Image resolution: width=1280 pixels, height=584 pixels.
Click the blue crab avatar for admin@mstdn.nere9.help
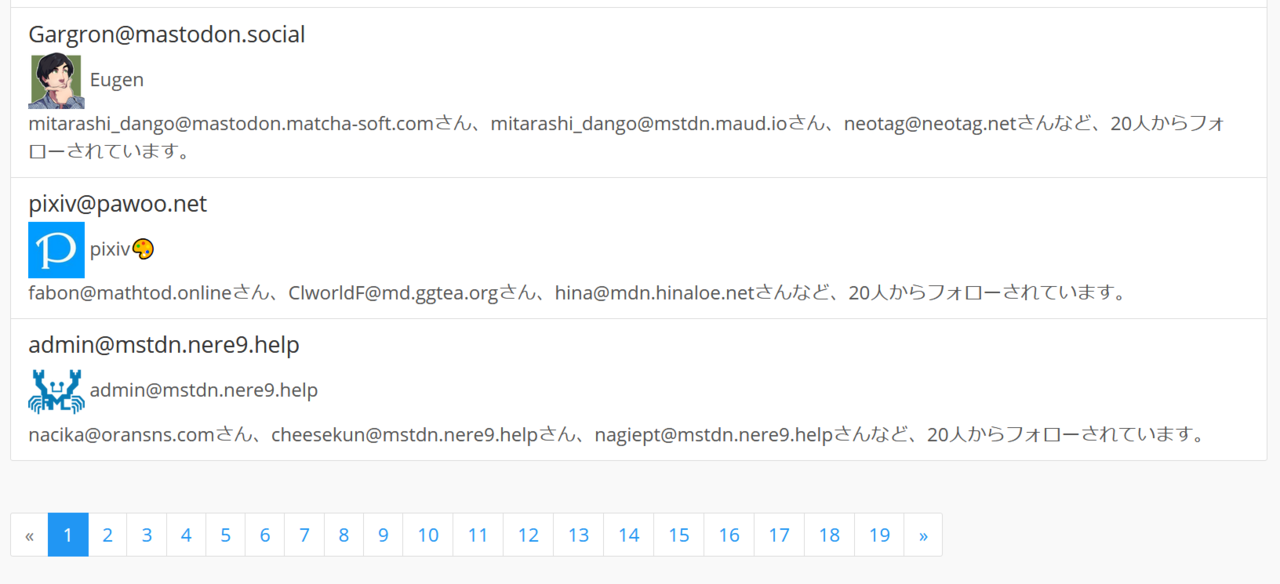[56, 391]
